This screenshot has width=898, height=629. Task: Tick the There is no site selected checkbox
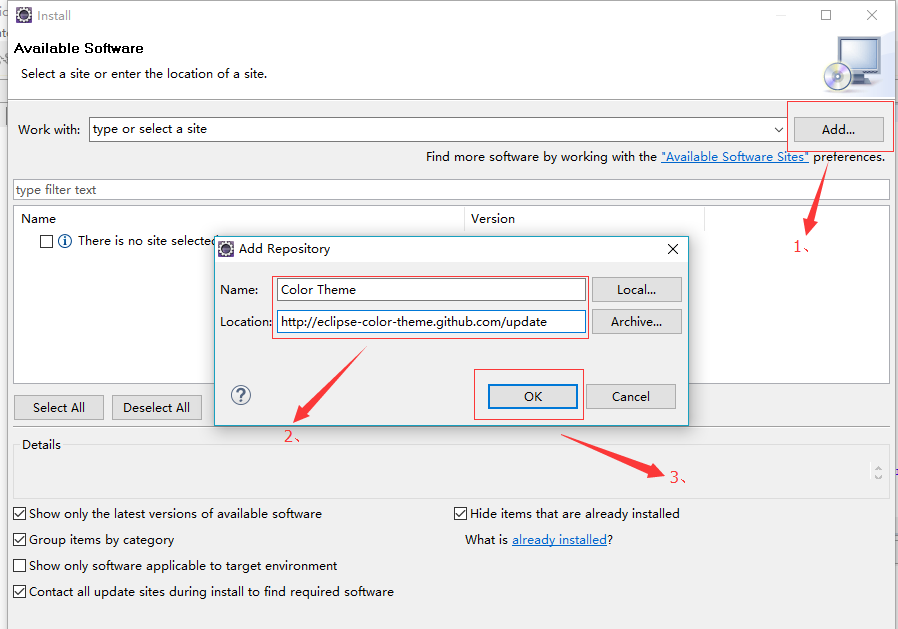46,241
